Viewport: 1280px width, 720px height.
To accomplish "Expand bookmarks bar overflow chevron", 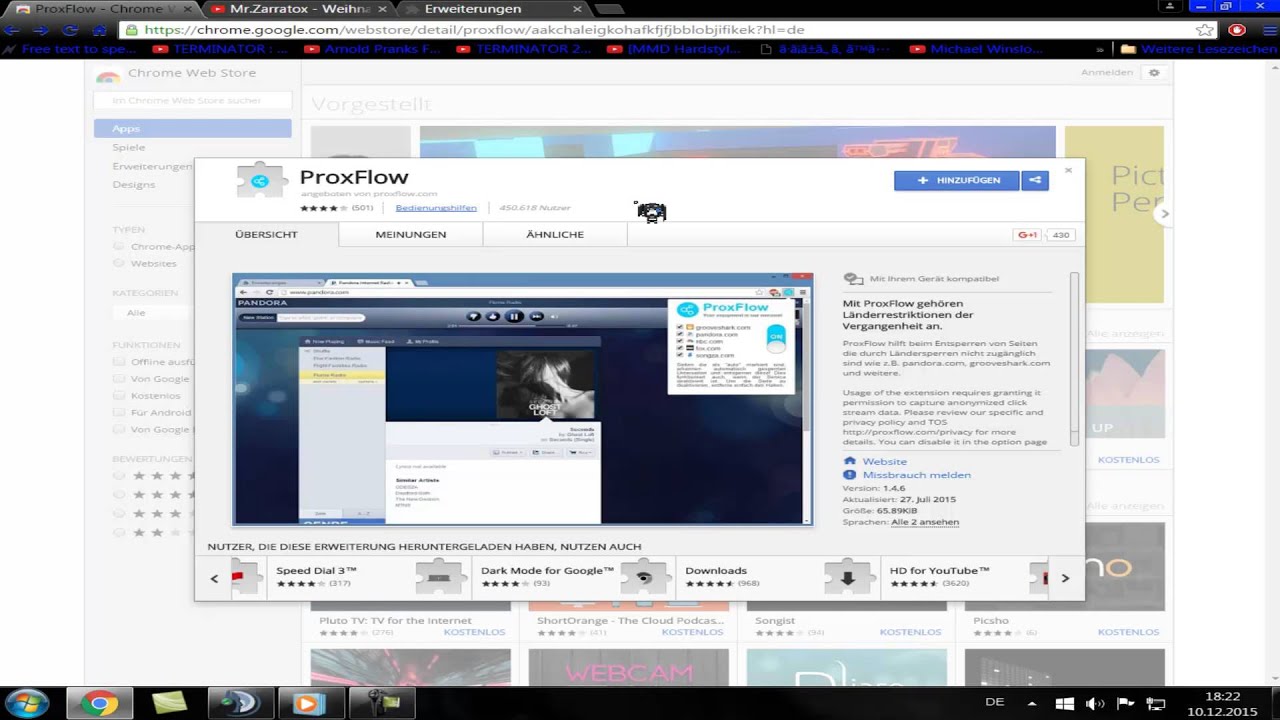I will 1101,48.
